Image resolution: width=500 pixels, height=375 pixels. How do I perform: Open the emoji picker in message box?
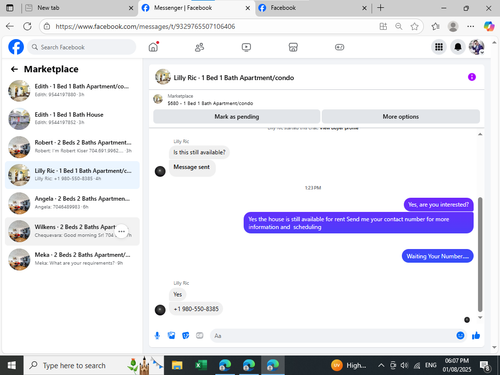(x=460, y=335)
